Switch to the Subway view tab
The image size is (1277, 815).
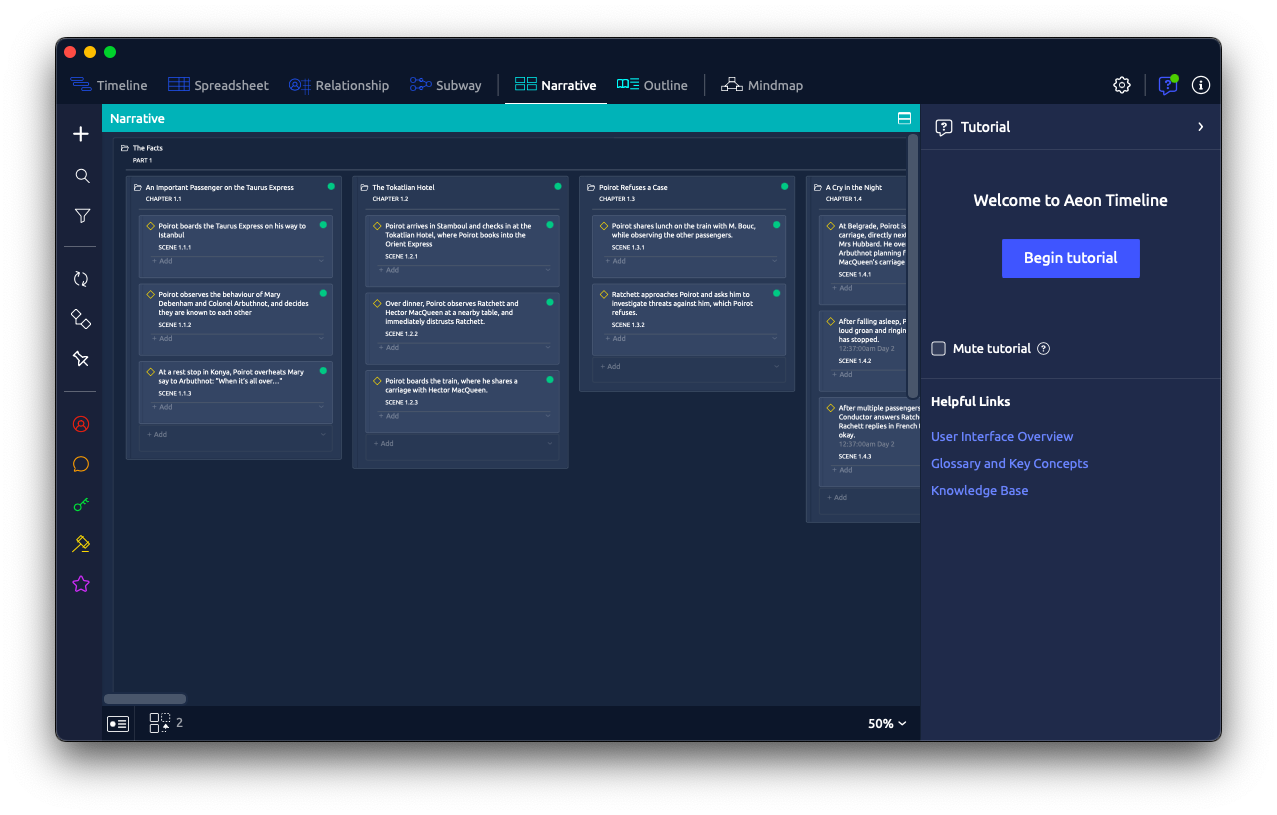[x=446, y=85]
